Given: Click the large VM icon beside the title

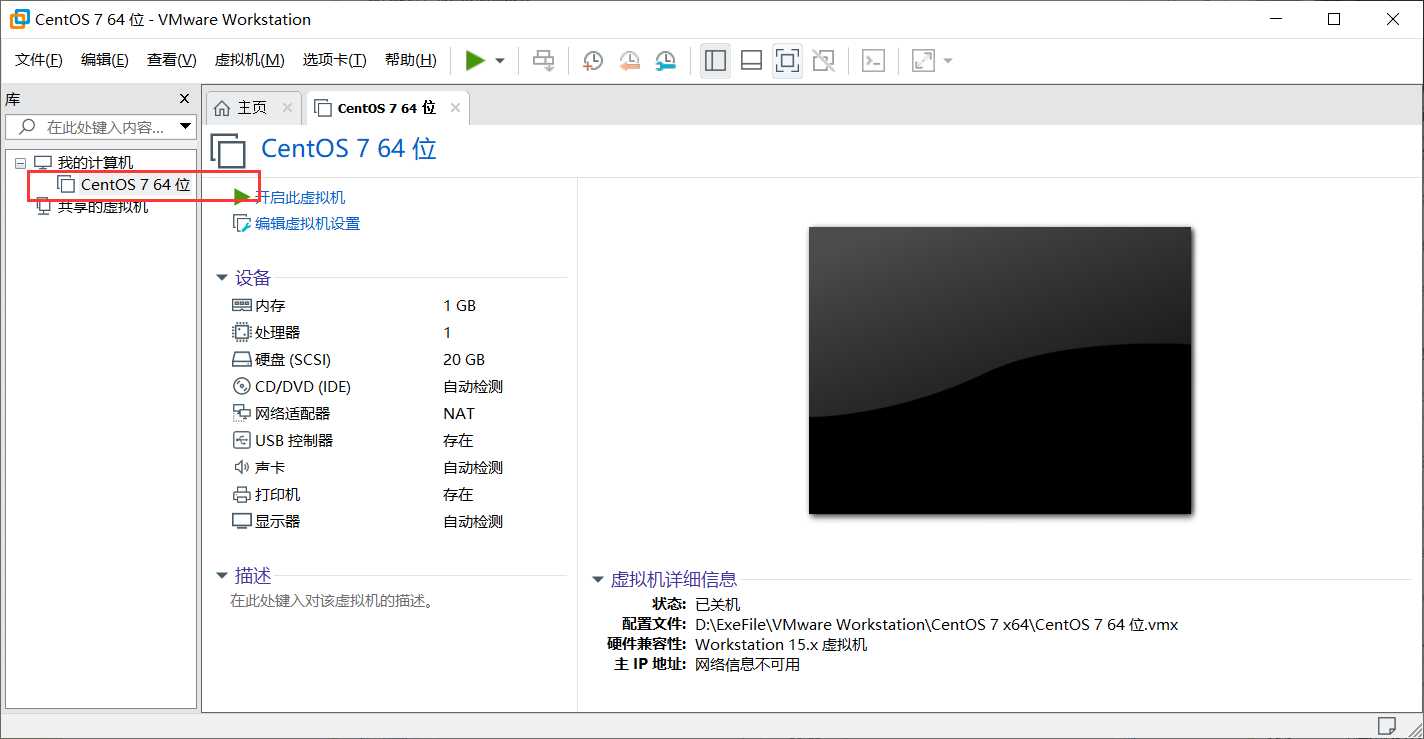Looking at the screenshot, I should [x=228, y=149].
